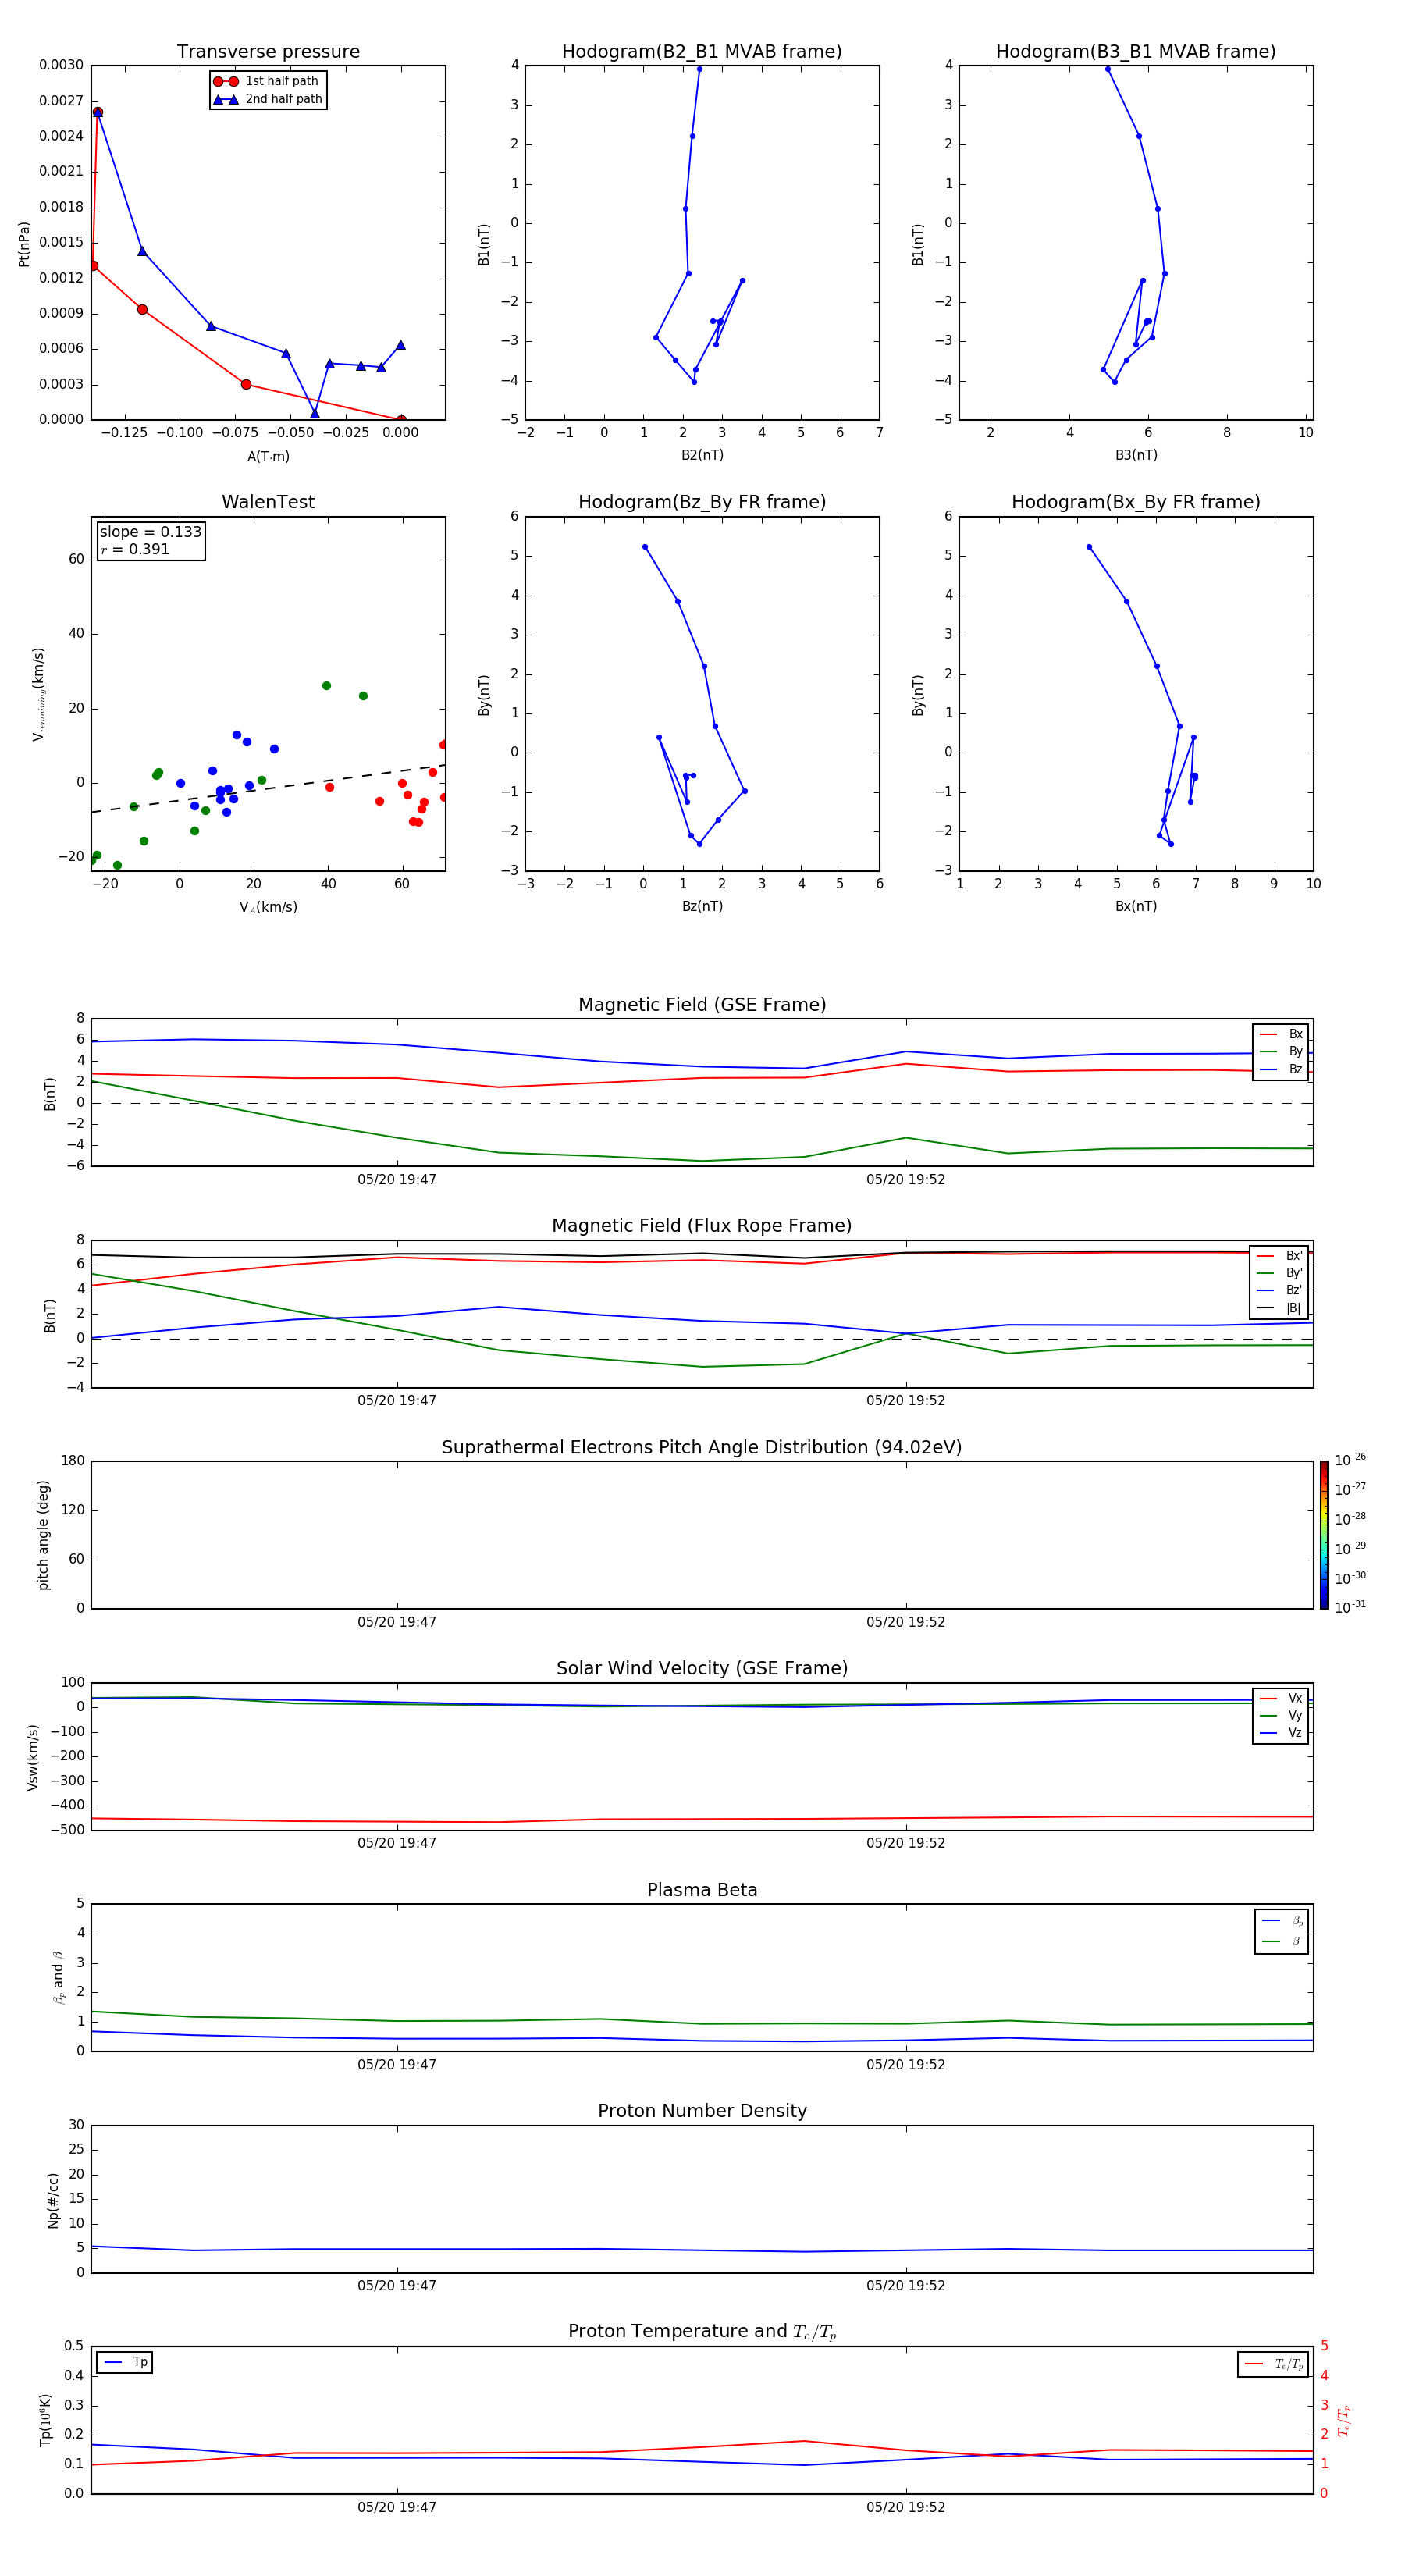Image resolution: width=1405 pixels, height=2576 pixels.
Task: Click the Suprathermal Electrons Pitch Angle title
Action: point(702,1448)
